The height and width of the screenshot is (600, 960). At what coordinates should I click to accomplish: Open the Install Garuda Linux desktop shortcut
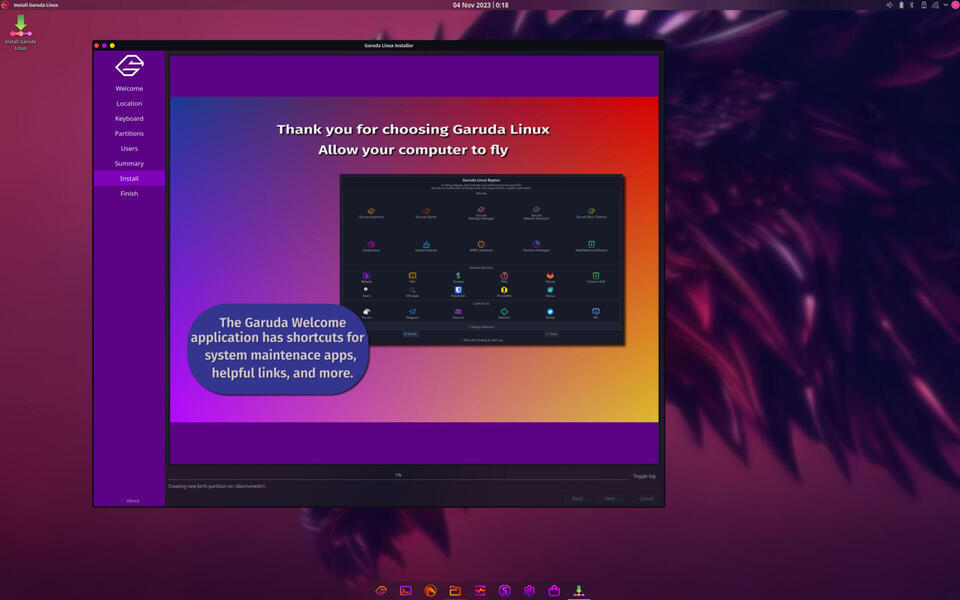pyautogui.click(x=20, y=32)
